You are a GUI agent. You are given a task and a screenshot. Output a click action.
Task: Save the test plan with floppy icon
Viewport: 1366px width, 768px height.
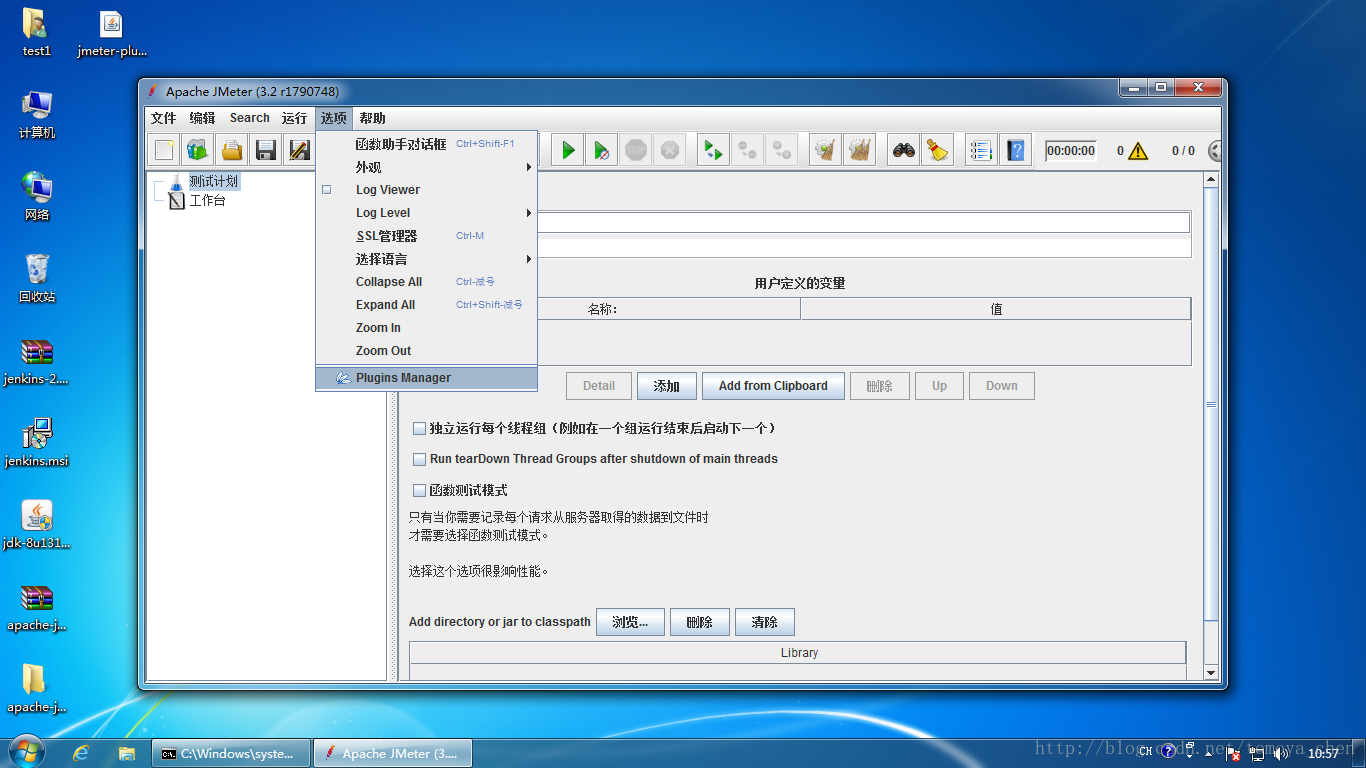coord(266,150)
